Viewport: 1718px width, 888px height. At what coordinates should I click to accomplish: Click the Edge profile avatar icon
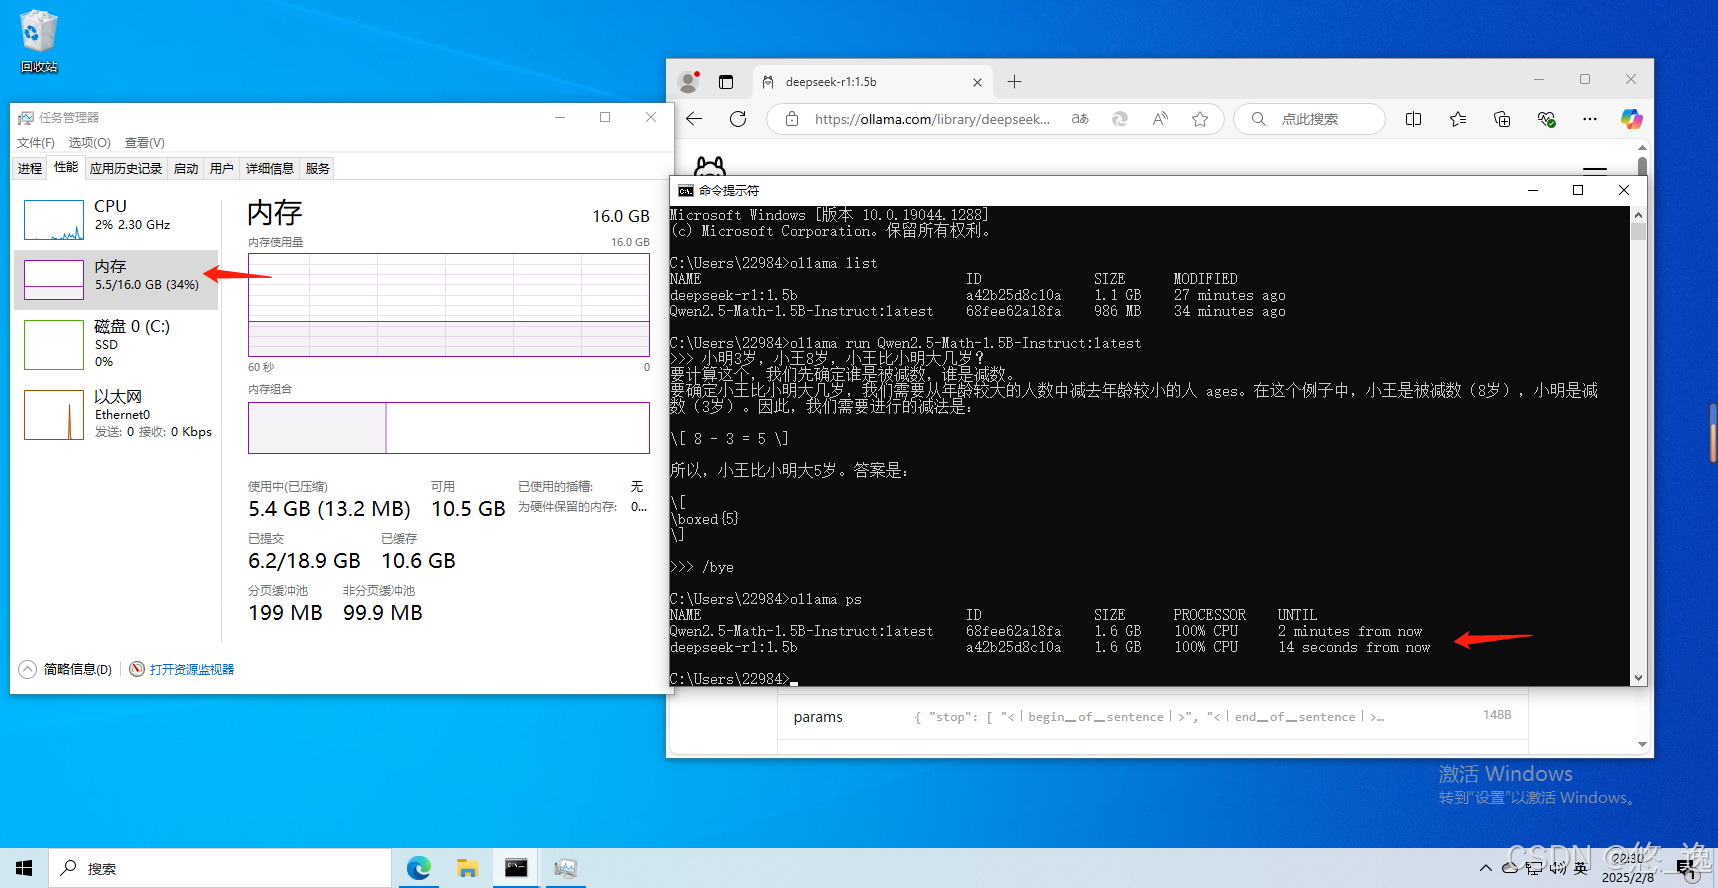pos(688,82)
